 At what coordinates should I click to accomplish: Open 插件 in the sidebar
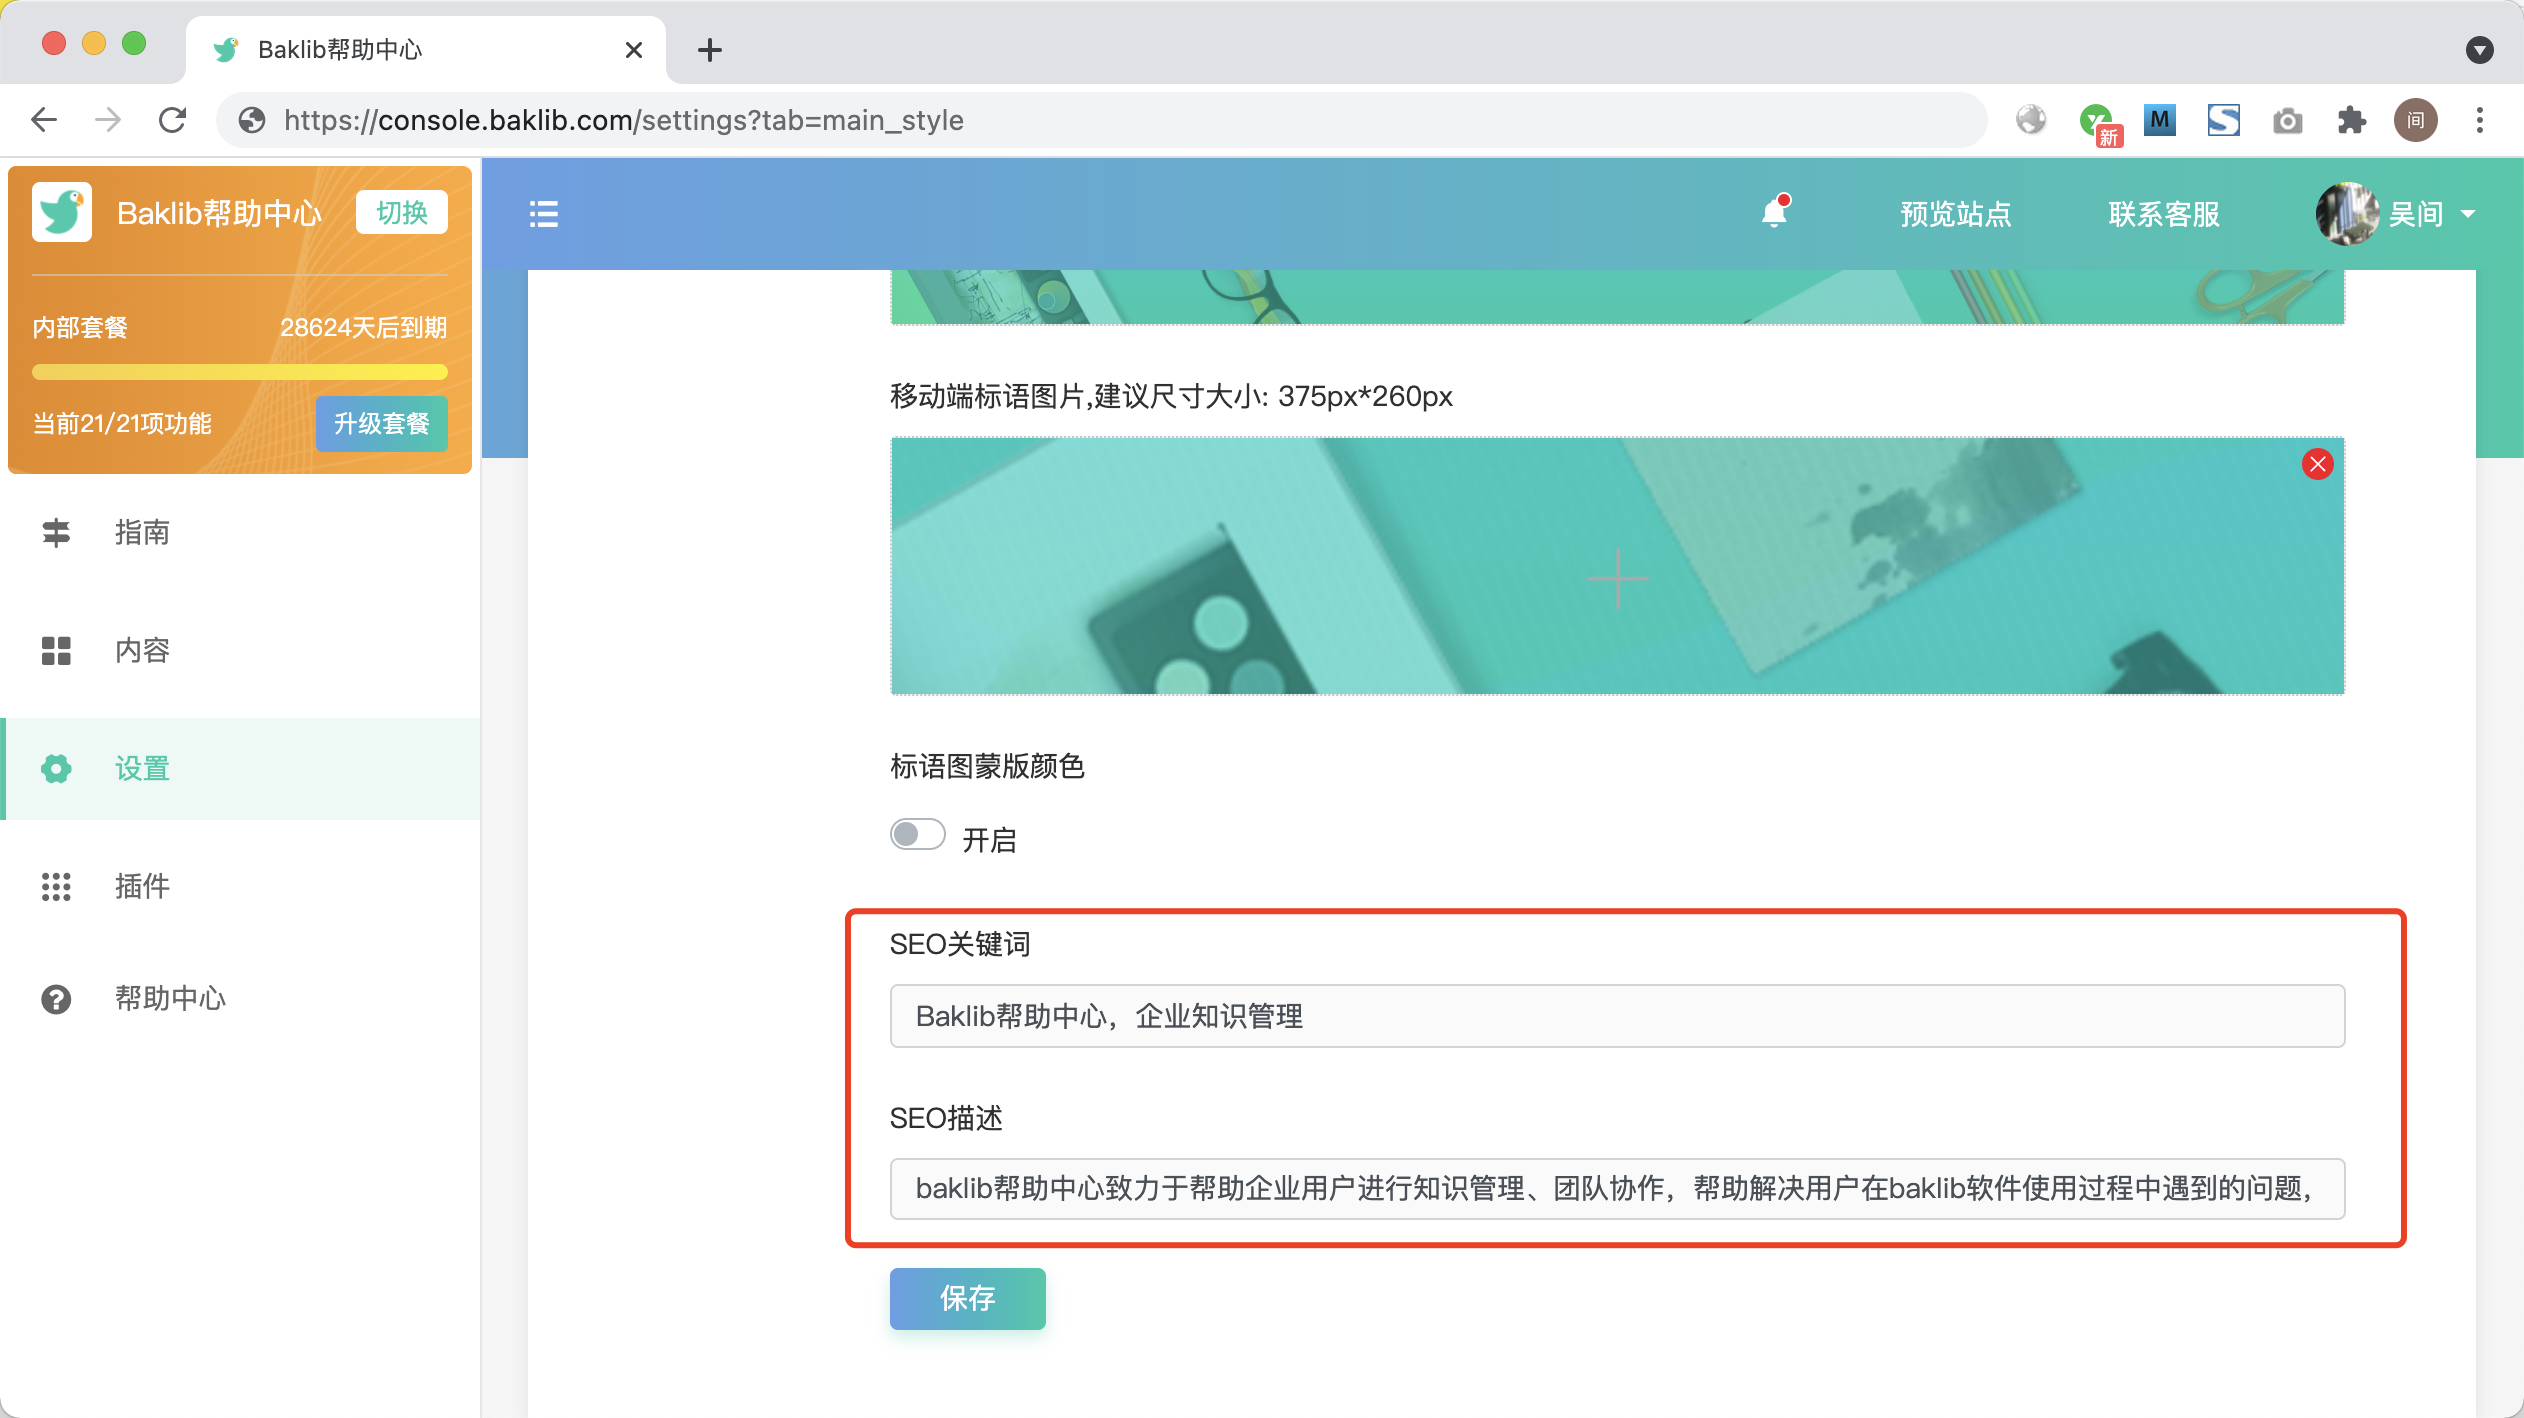click(240, 886)
